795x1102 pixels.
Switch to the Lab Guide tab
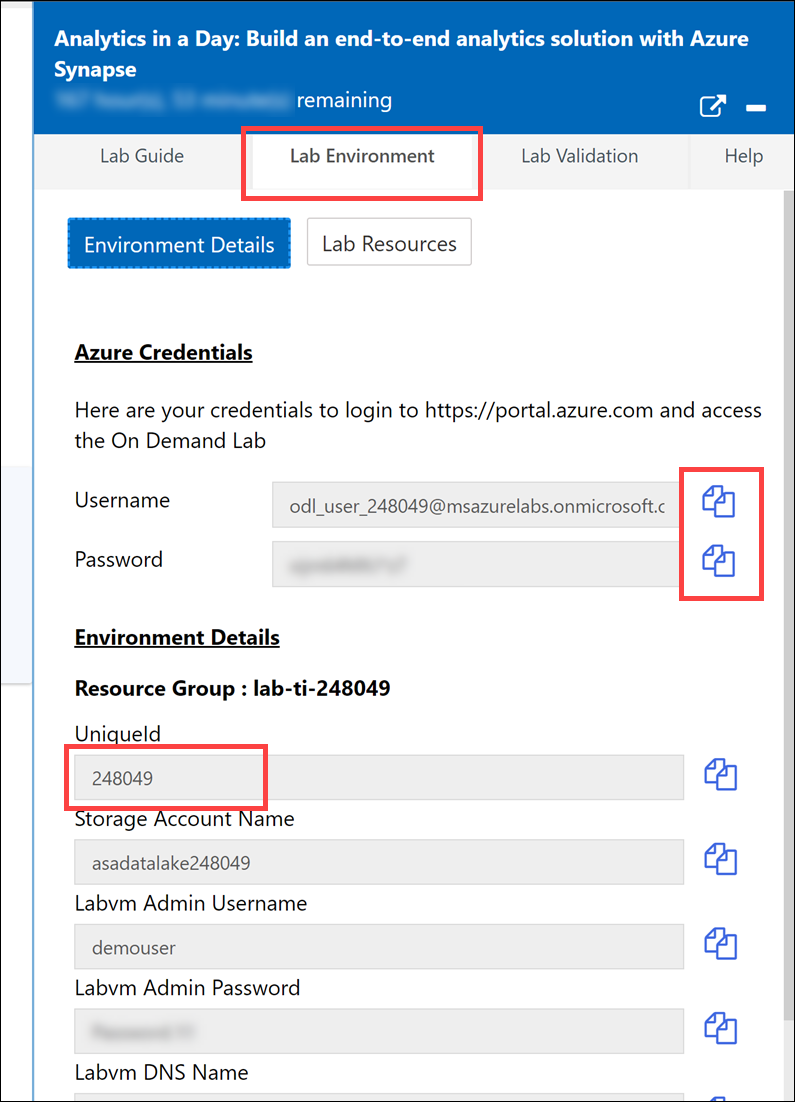142,156
